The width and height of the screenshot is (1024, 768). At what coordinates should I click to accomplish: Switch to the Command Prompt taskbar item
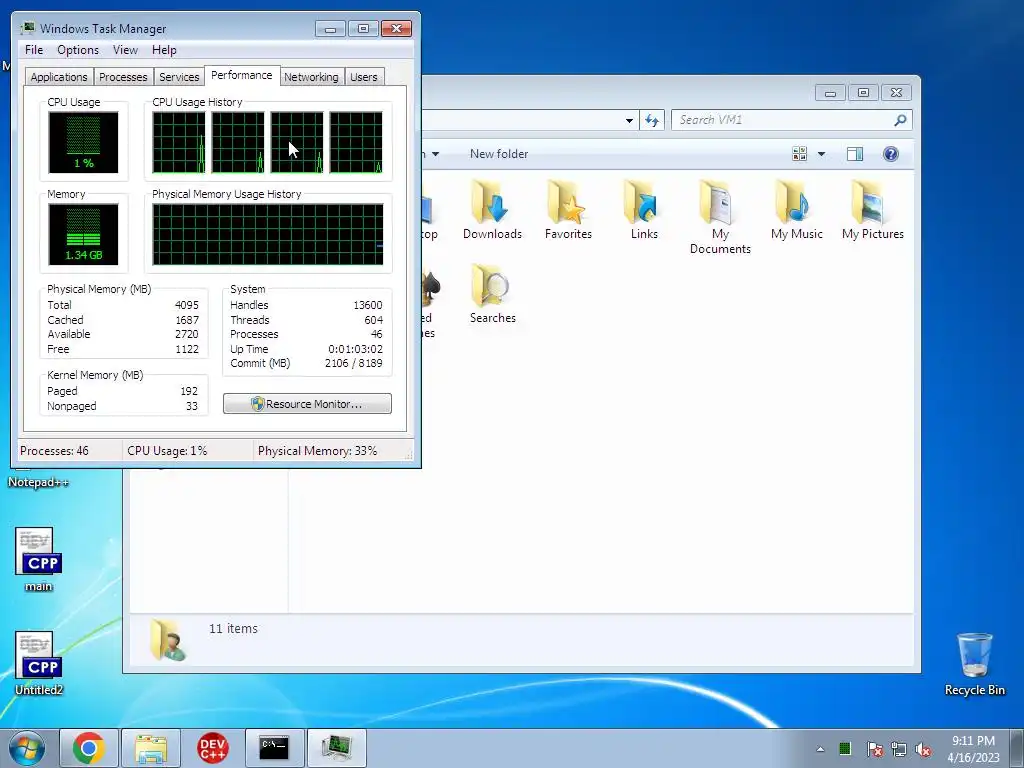pyautogui.click(x=274, y=748)
